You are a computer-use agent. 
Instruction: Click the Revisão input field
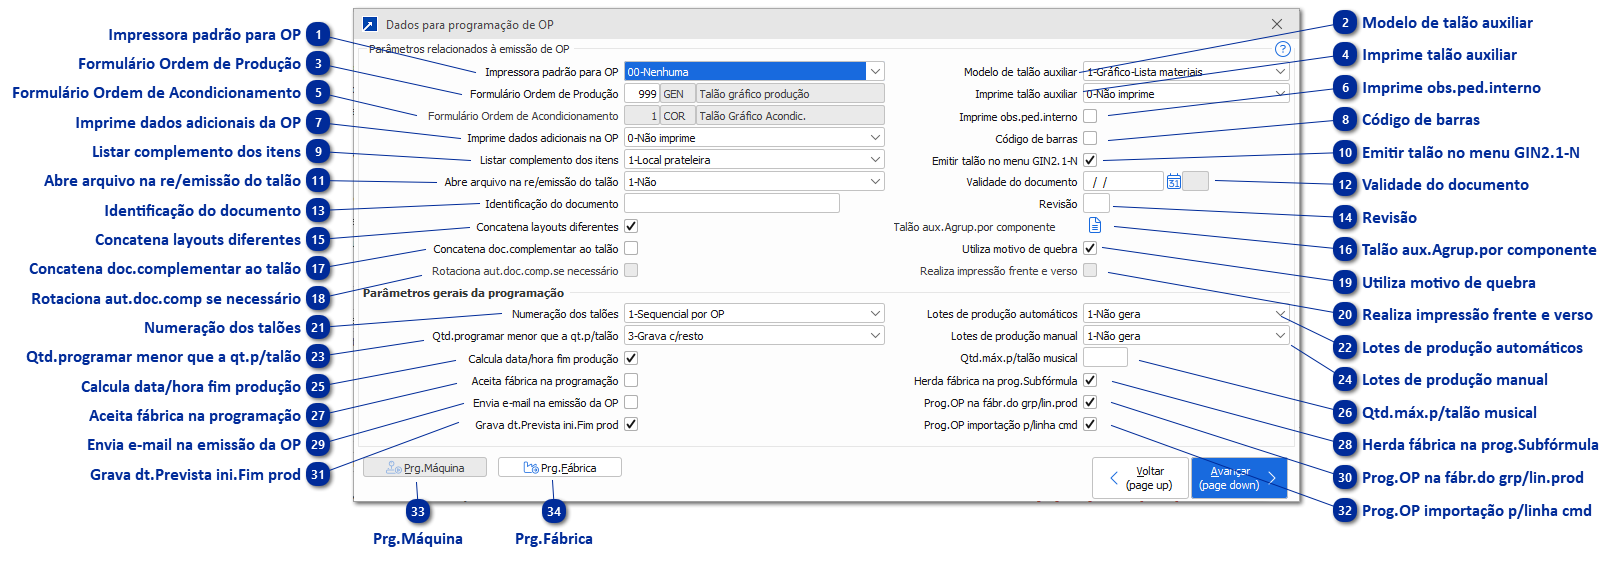(1097, 204)
